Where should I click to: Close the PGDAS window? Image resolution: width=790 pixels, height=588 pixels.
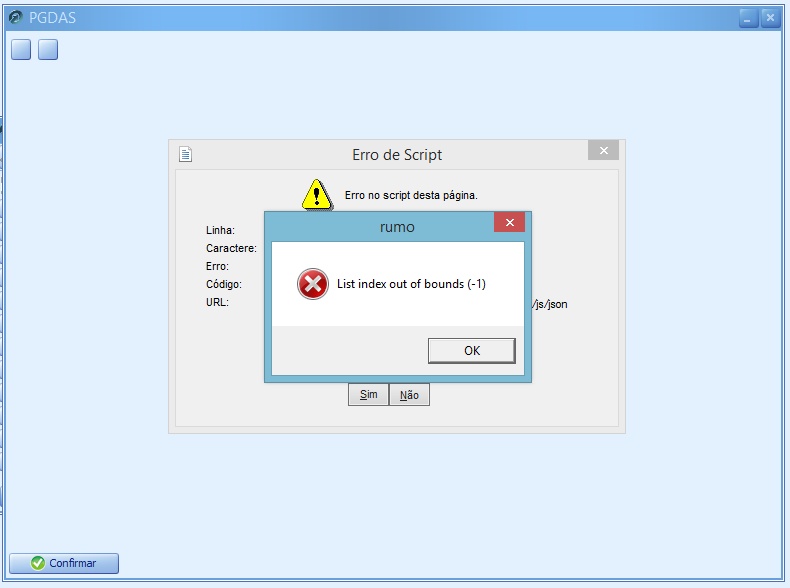[770, 18]
